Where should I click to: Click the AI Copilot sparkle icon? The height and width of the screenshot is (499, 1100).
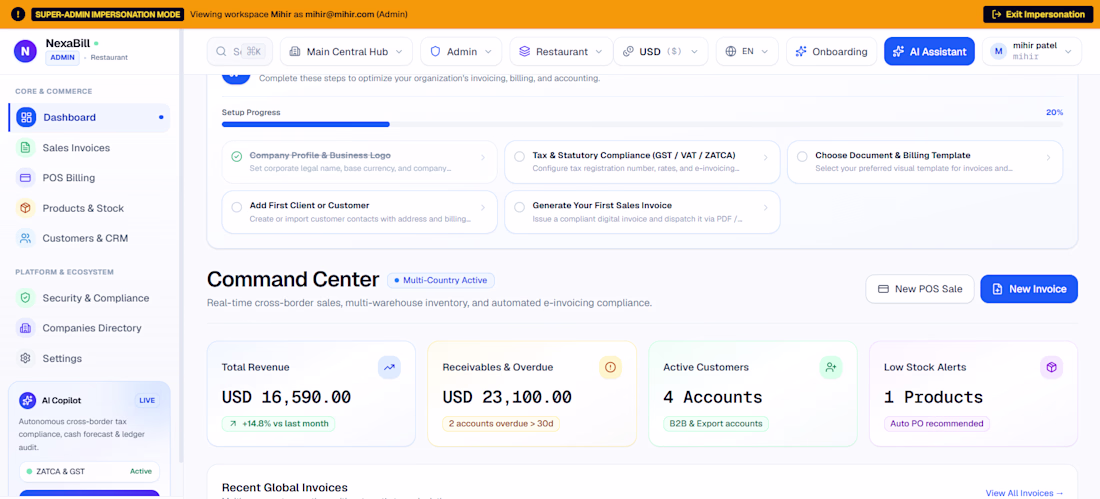(x=28, y=400)
